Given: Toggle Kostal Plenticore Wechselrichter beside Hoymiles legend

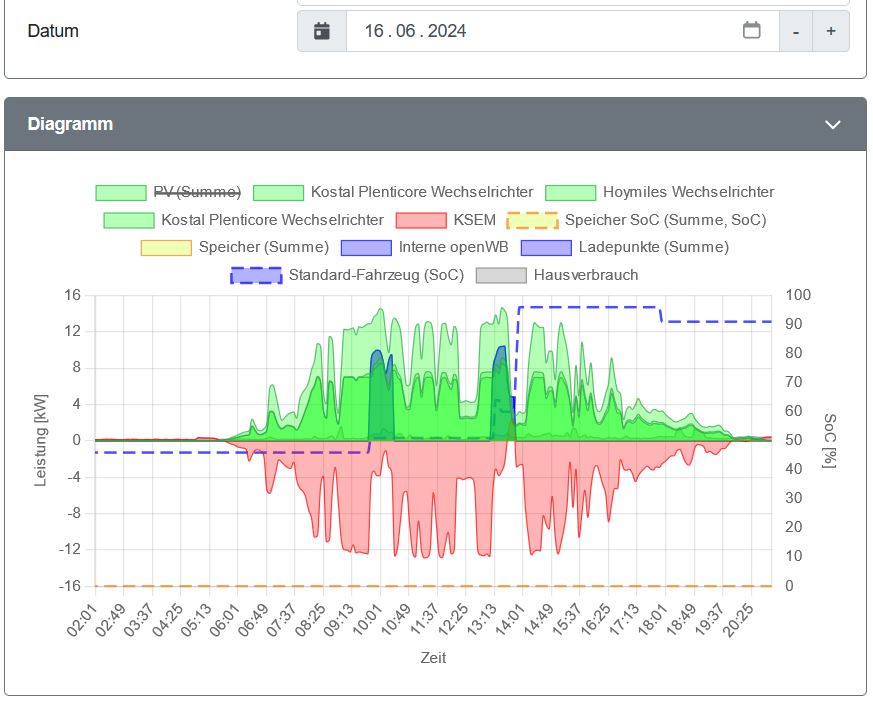Looking at the screenshot, I should (x=393, y=192).
